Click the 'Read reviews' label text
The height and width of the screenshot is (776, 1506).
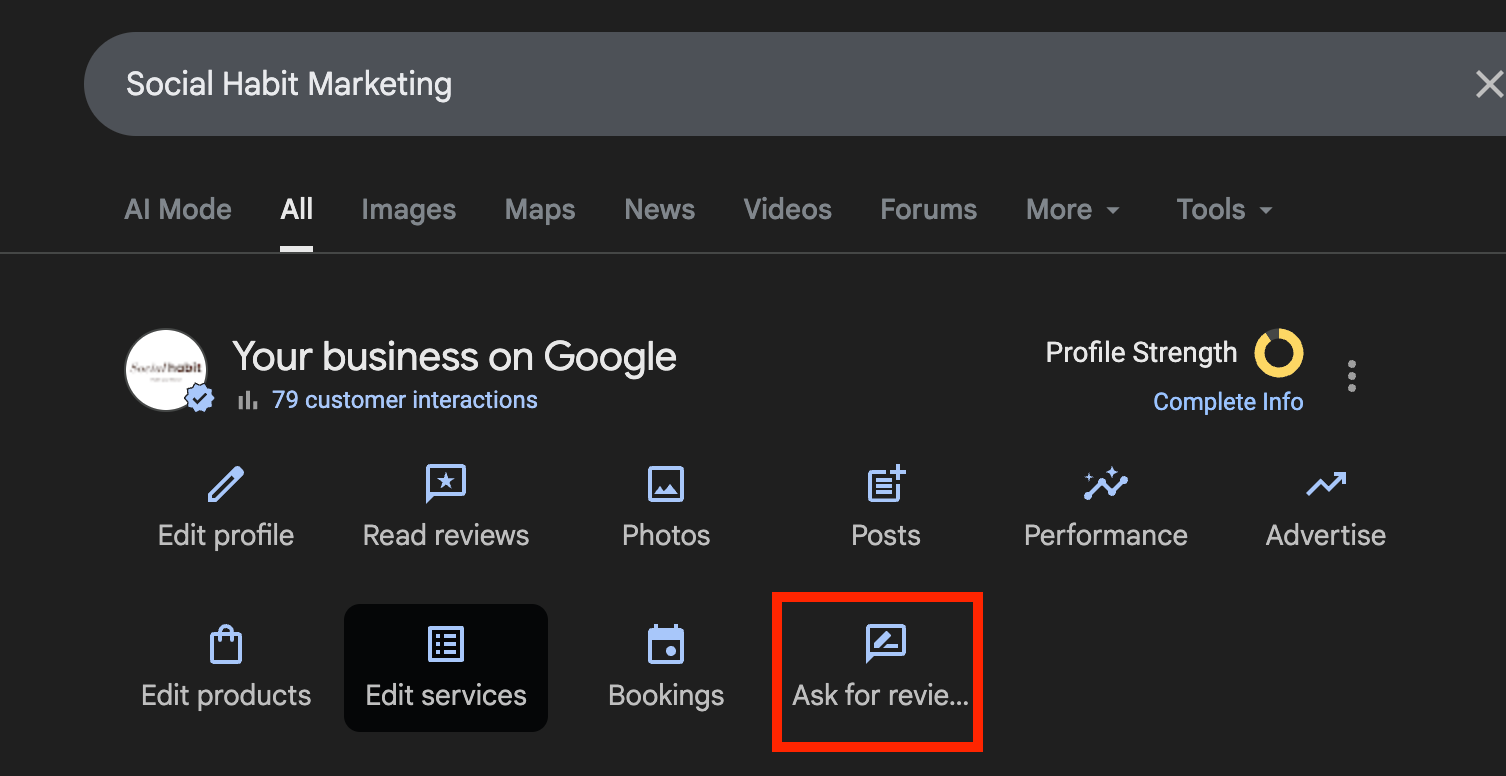(446, 535)
